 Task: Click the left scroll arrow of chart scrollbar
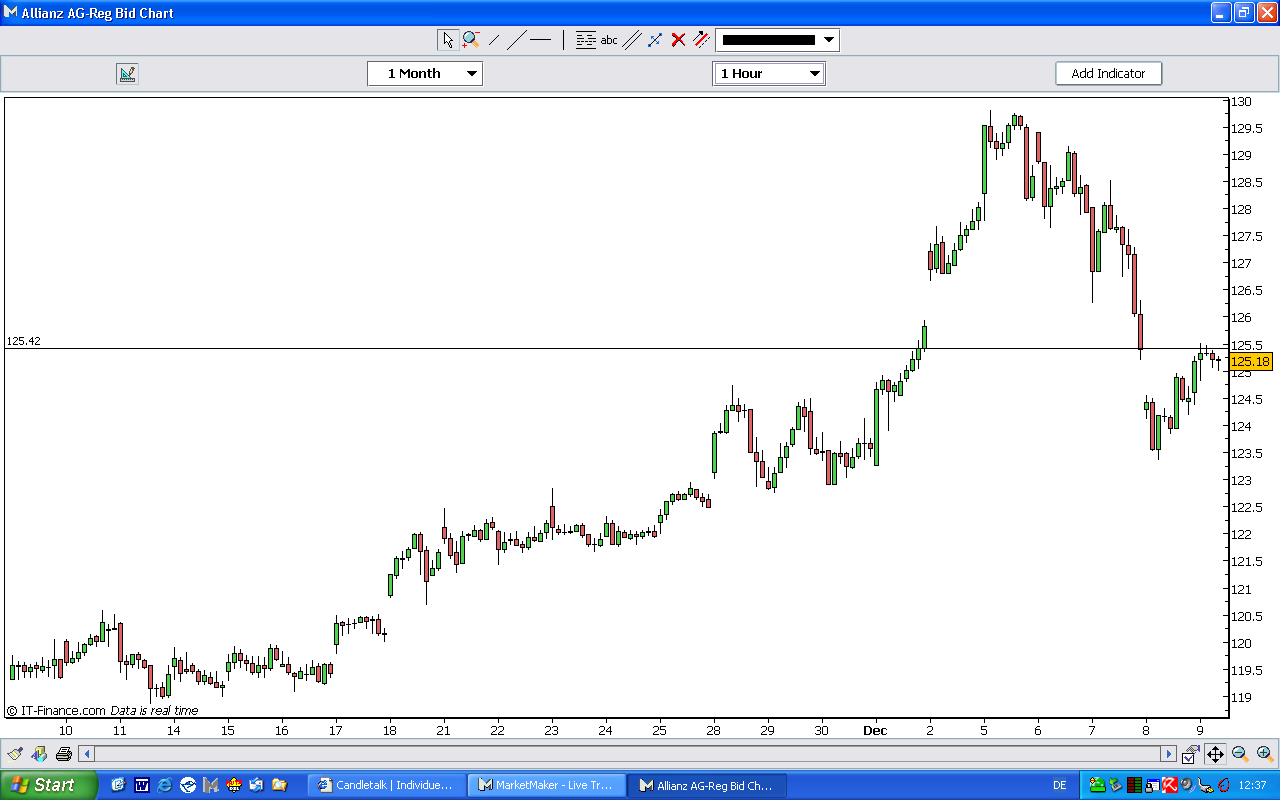pyautogui.click(x=87, y=754)
